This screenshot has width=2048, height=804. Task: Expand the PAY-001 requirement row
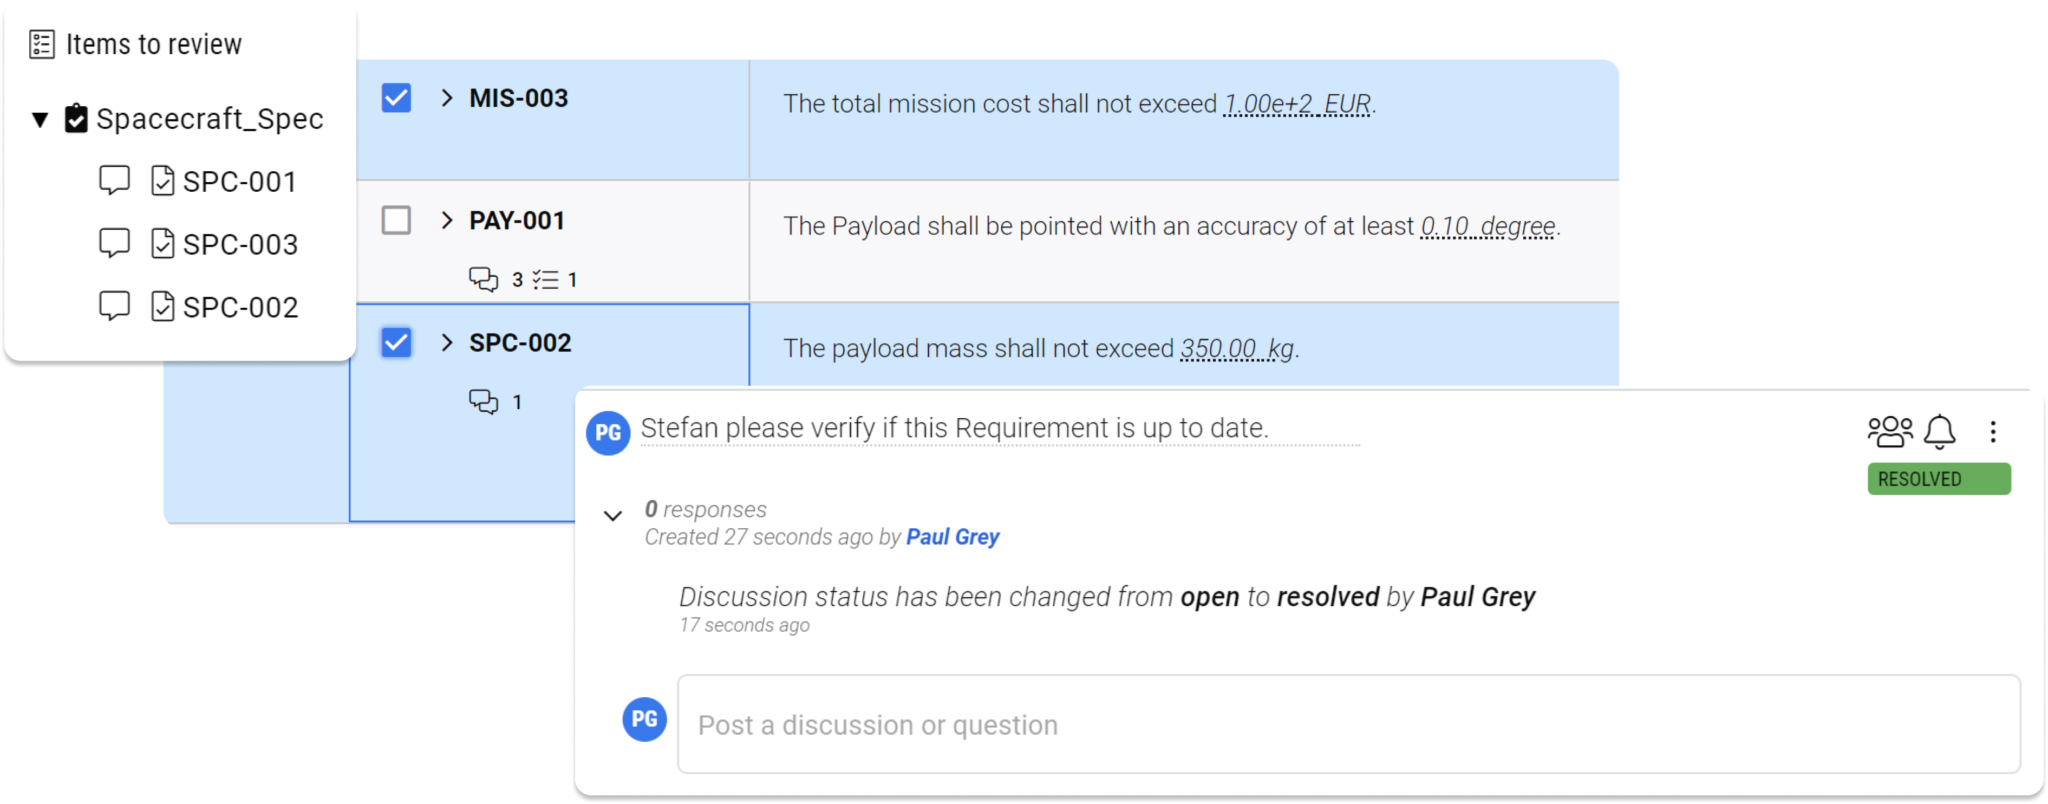point(447,220)
